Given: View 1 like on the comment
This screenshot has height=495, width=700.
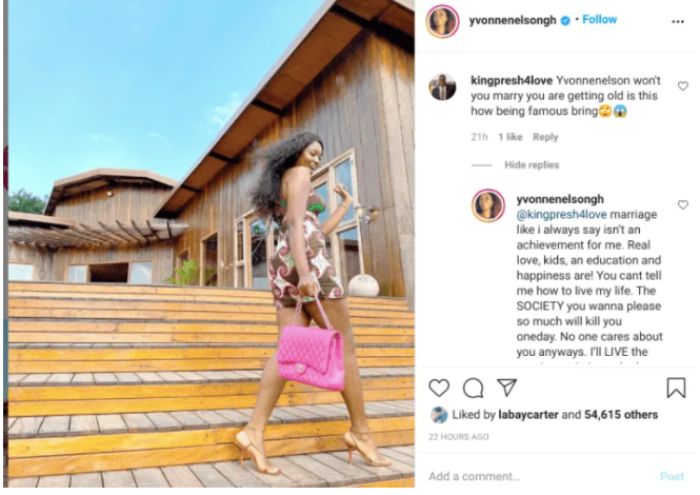Looking at the screenshot, I should pos(510,137).
